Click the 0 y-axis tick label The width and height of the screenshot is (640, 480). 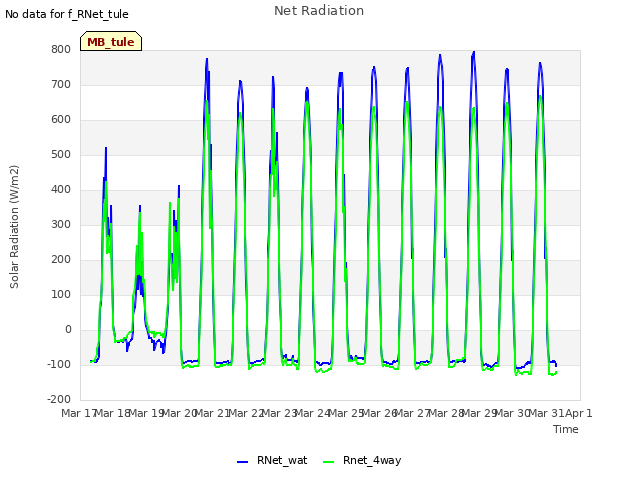click(68, 329)
